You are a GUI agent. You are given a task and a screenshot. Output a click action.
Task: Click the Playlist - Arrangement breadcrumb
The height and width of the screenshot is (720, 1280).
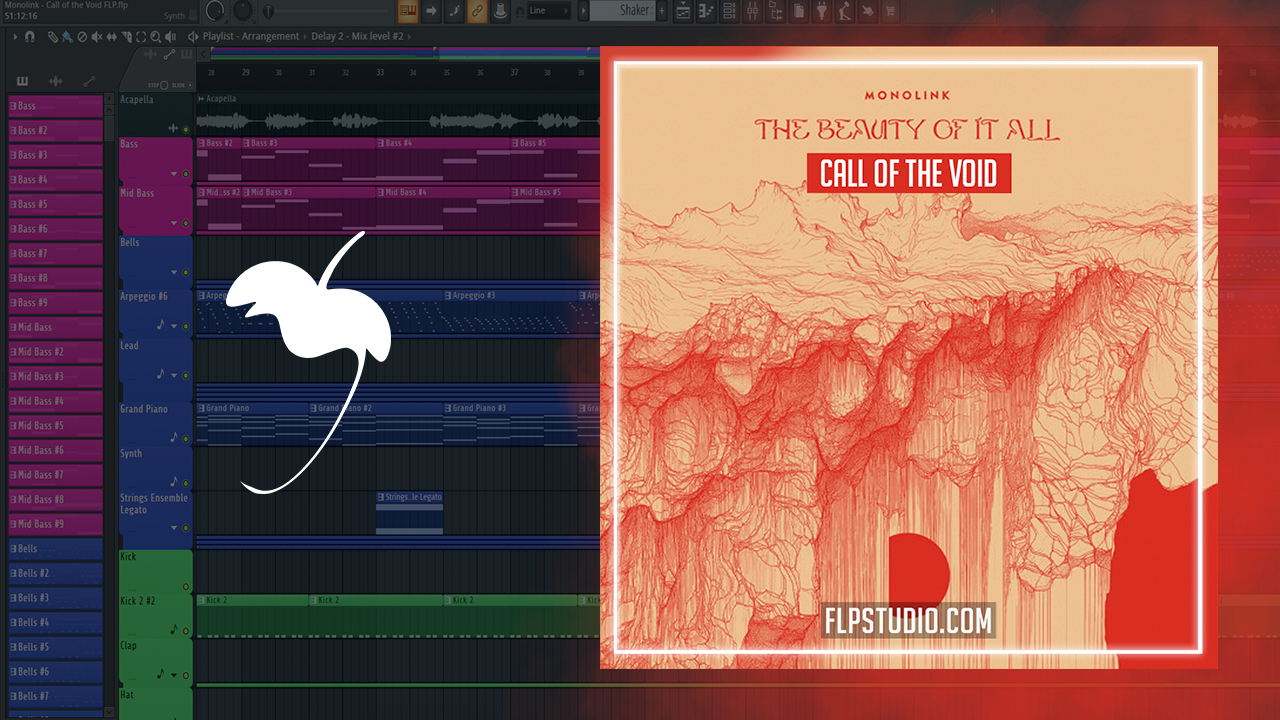250,37
